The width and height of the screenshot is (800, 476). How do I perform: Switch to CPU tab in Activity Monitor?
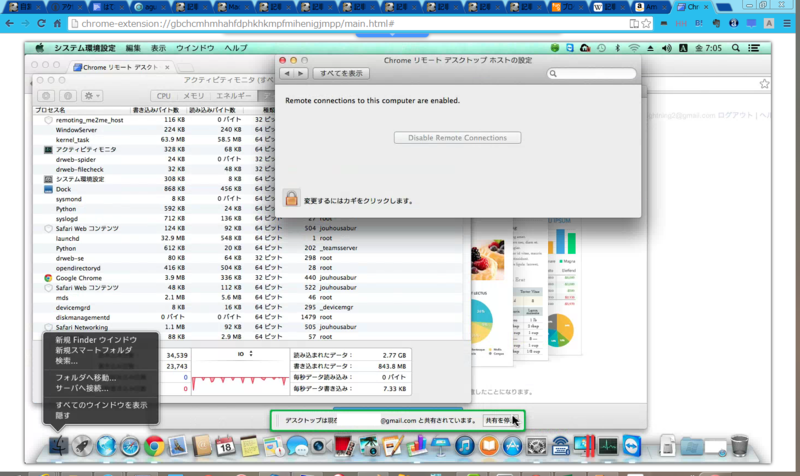point(163,96)
